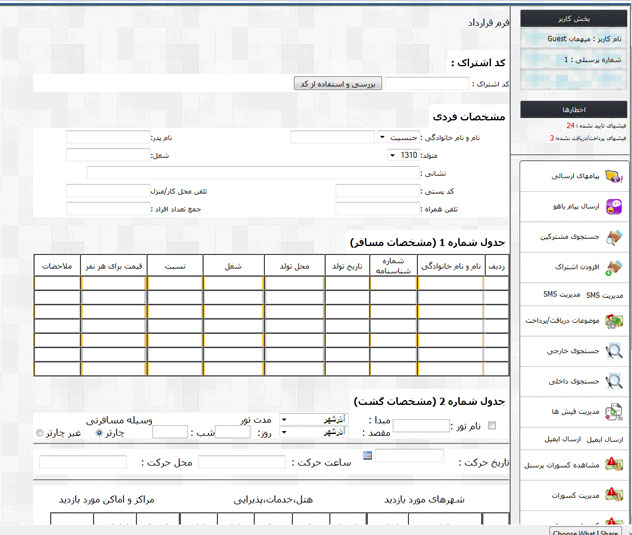Click the mobile phone (تلفن همراه) field
Image resolution: width=632 pixels, height=535 pixels.
pyautogui.click(x=377, y=209)
